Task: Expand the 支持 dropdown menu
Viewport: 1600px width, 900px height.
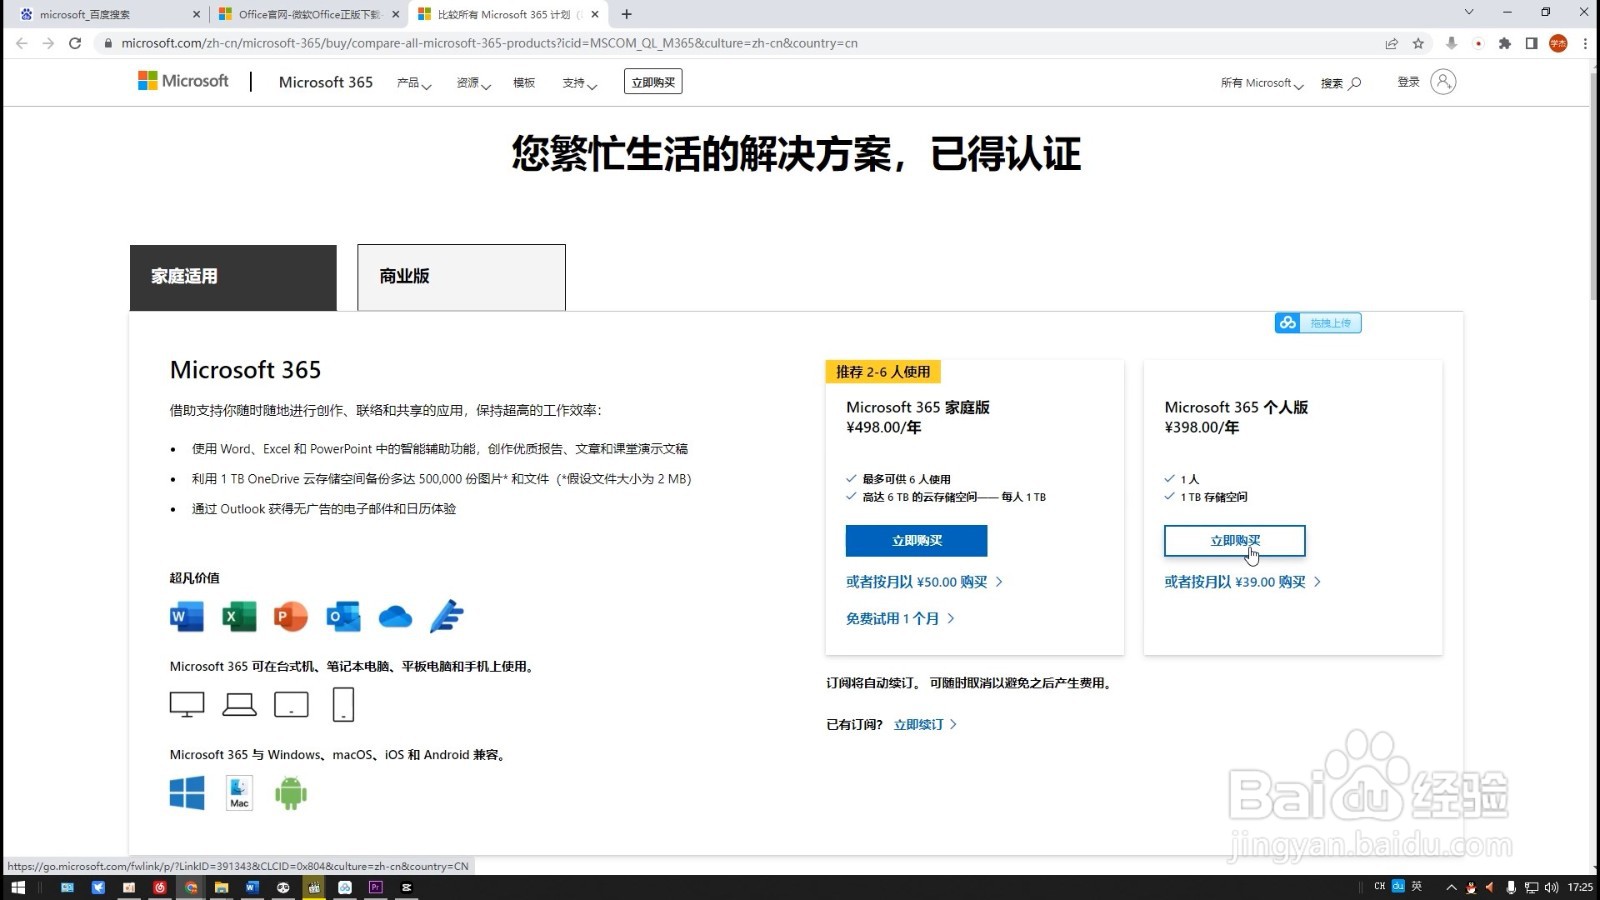Action: point(580,83)
